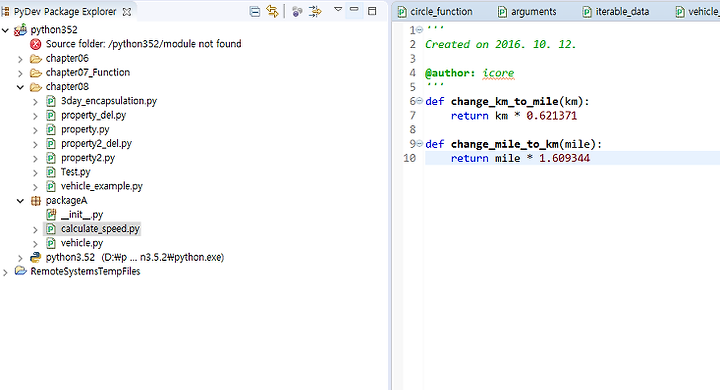Fold the docstring at line 1
The image size is (720, 390).
pos(419,30)
